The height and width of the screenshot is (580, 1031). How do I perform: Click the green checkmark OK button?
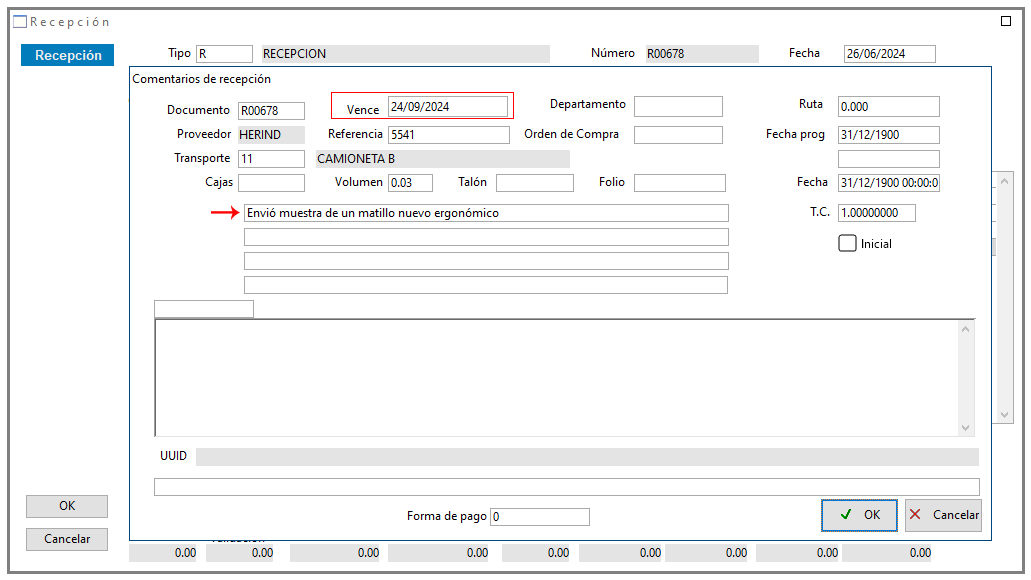tap(859, 515)
